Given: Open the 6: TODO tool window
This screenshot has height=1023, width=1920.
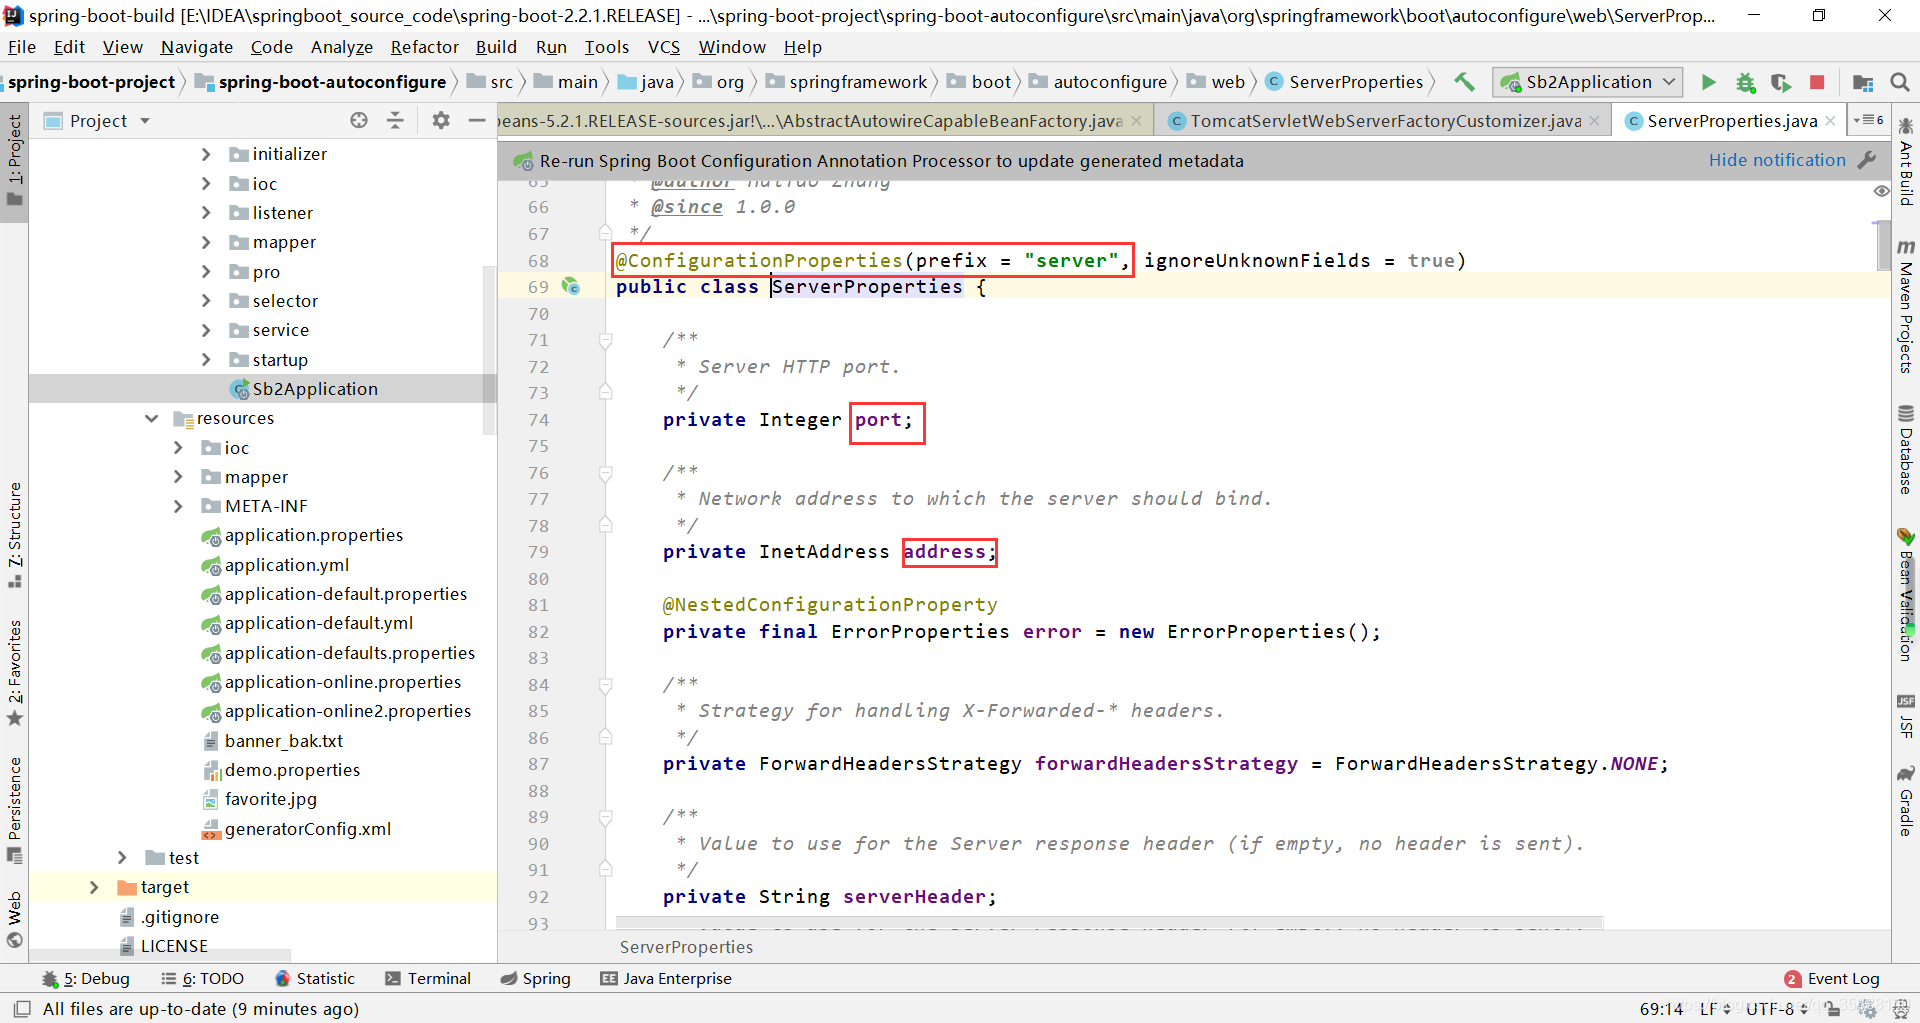Looking at the screenshot, I should pos(203,978).
